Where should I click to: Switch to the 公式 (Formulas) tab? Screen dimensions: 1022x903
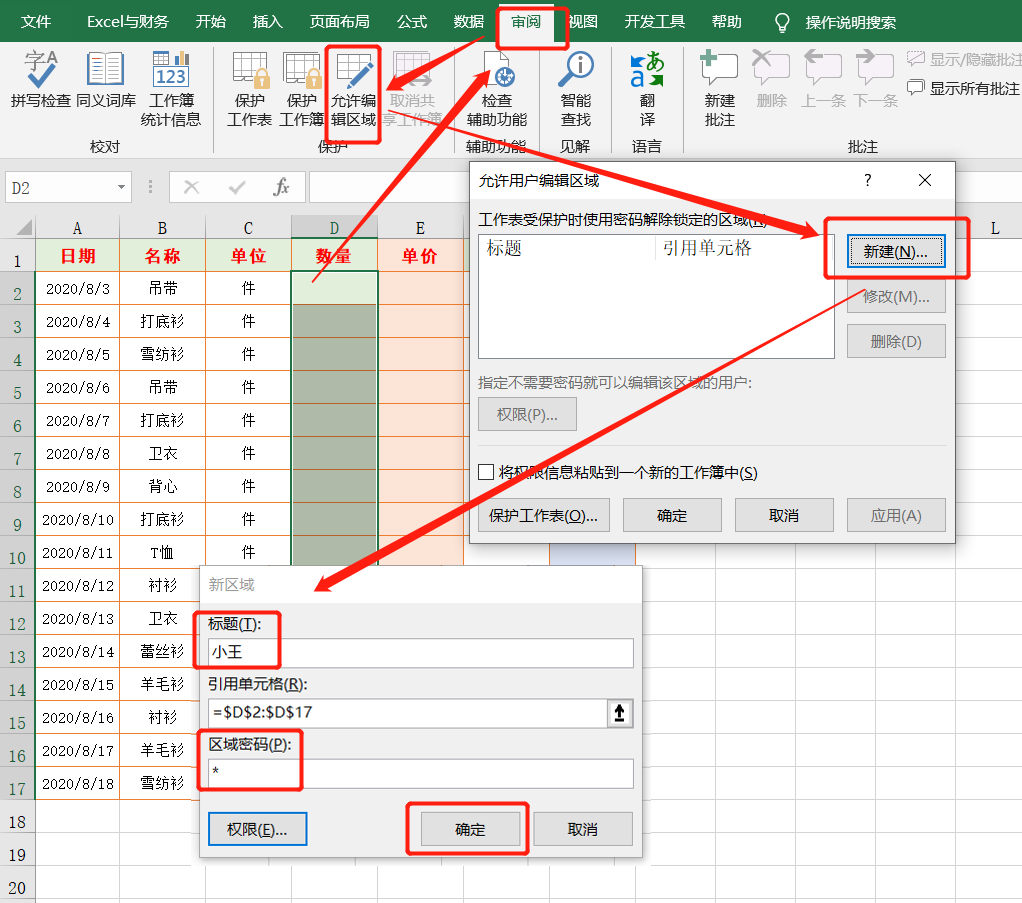(x=412, y=22)
